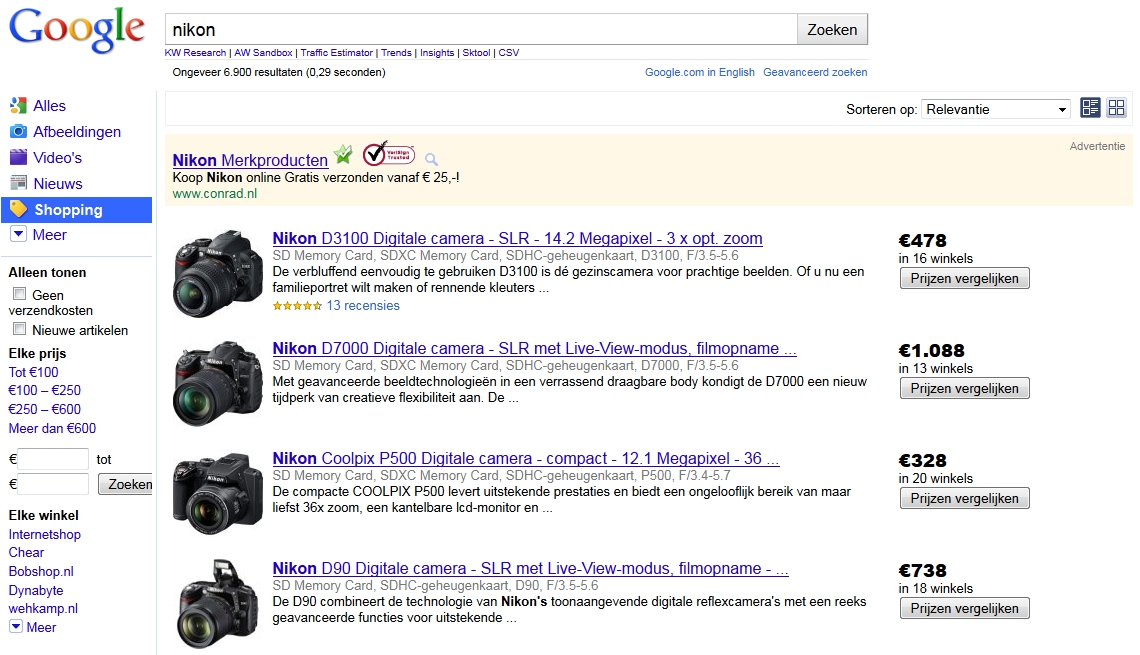Filter price €100 – €250
The image size is (1140, 655).
click(x=44, y=390)
